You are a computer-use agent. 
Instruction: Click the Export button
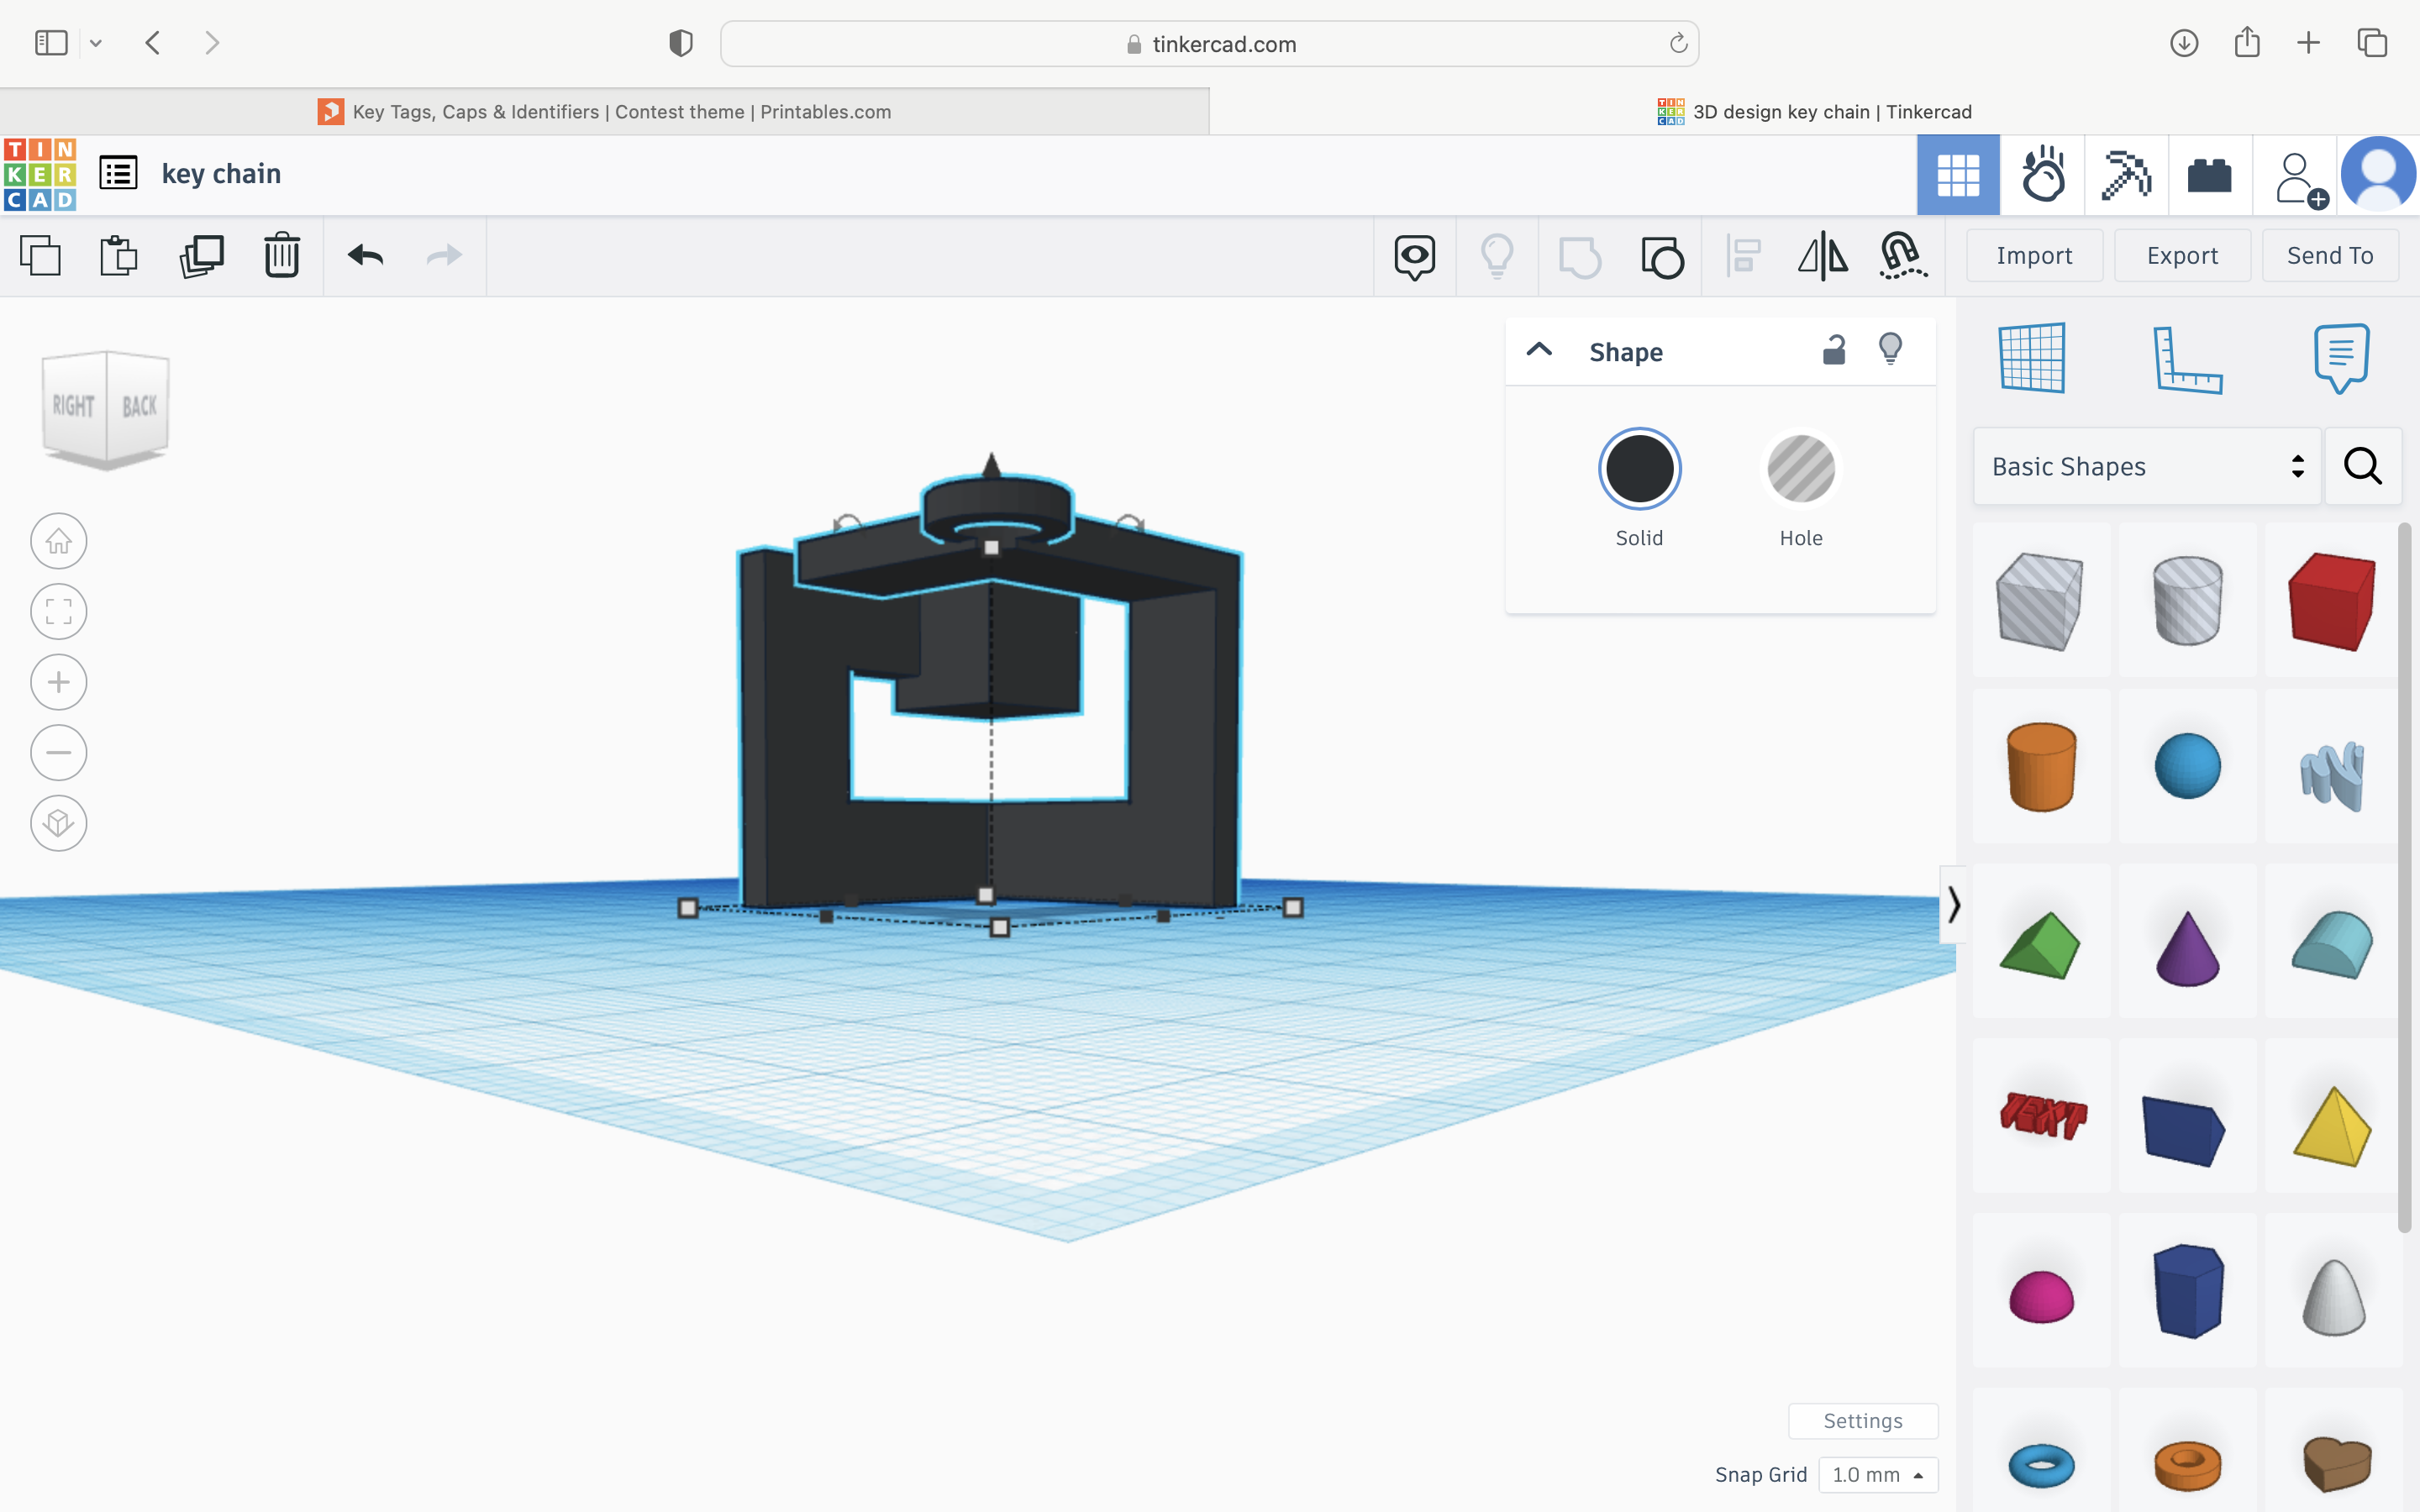pyautogui.click(x=2182, y=256)
